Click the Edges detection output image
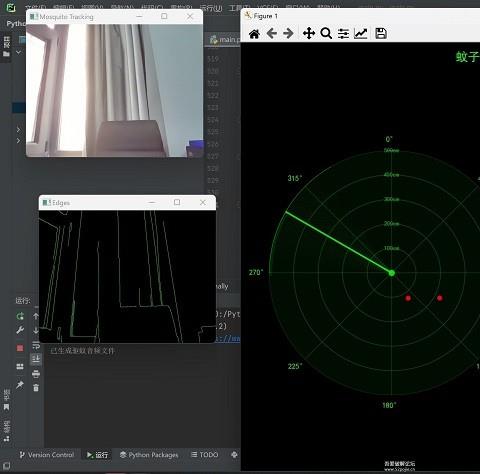The image size is (480, 474). pyautogui.click(x=127, y=276)
